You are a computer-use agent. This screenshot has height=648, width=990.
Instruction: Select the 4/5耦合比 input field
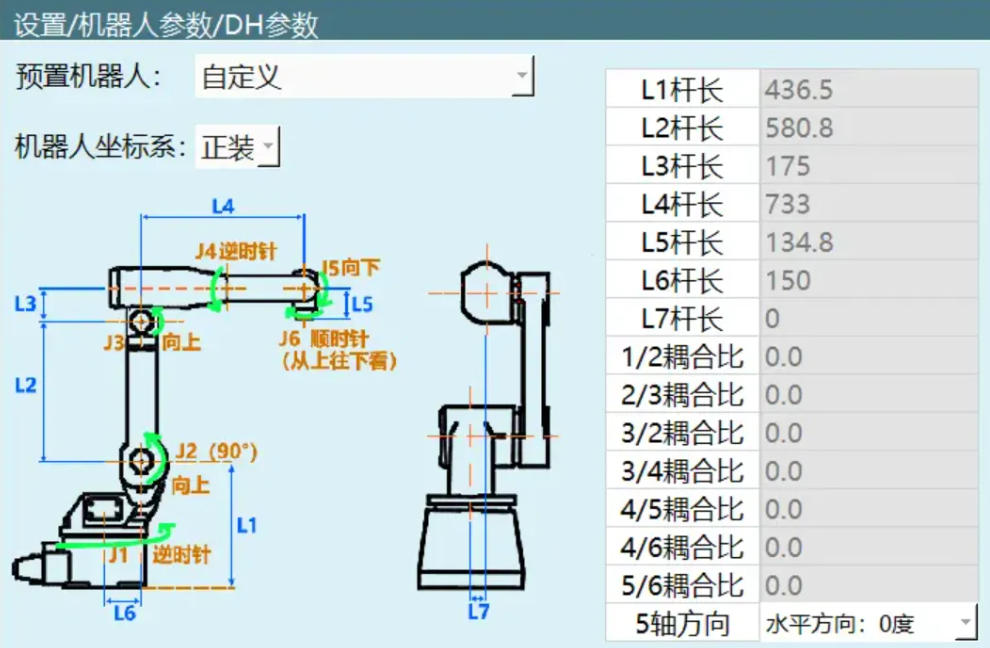(x=867, y=509)
